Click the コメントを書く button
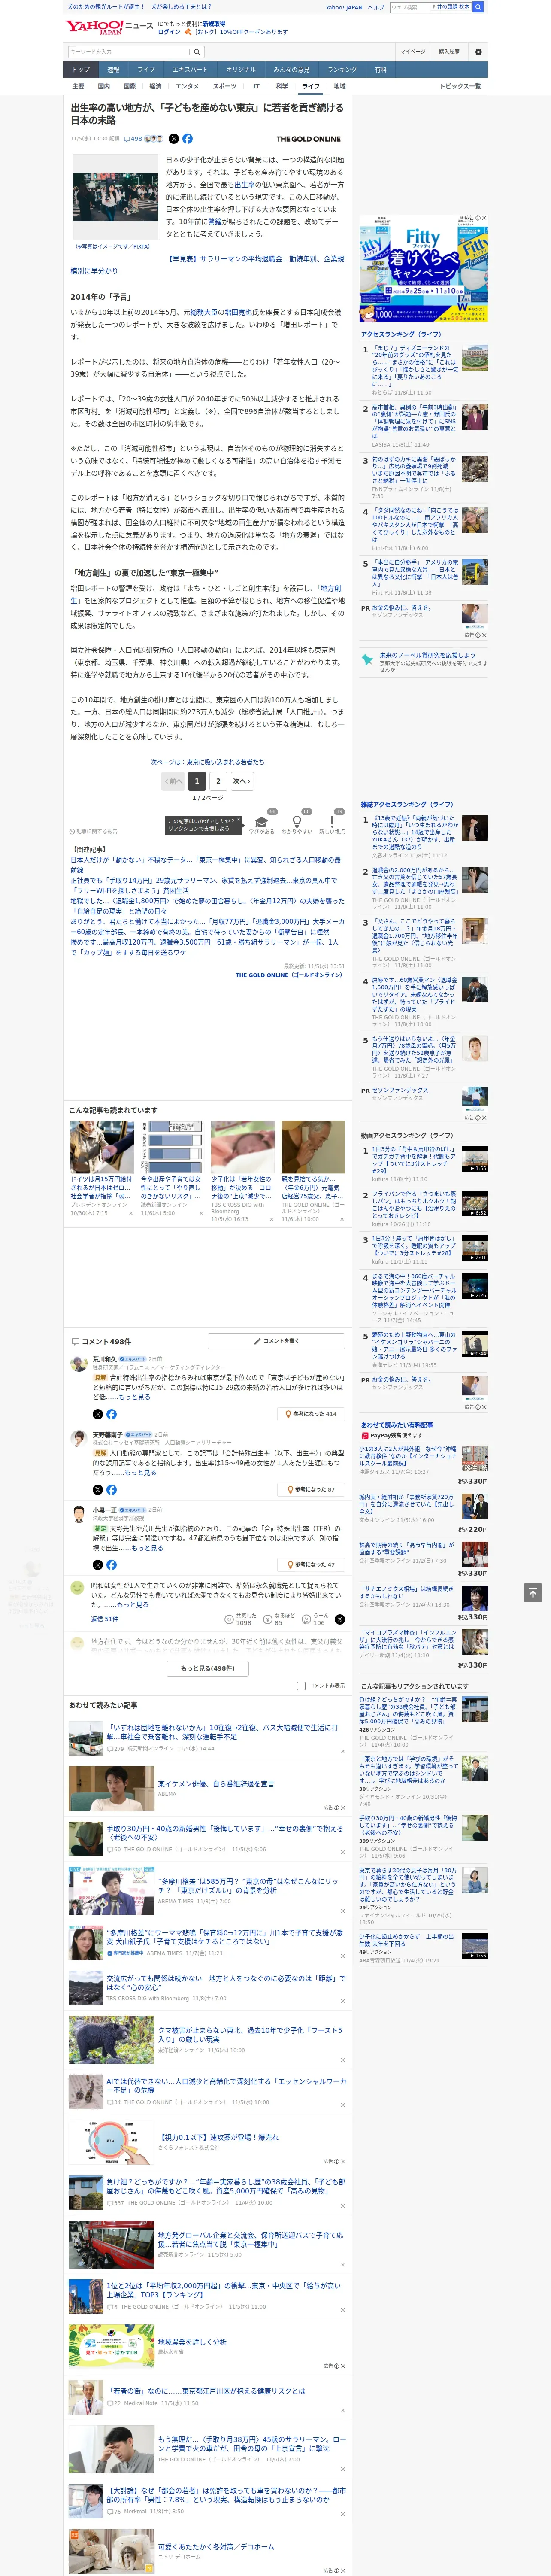Screen dimensions: 551x2576 click(x=277, y=1340)
